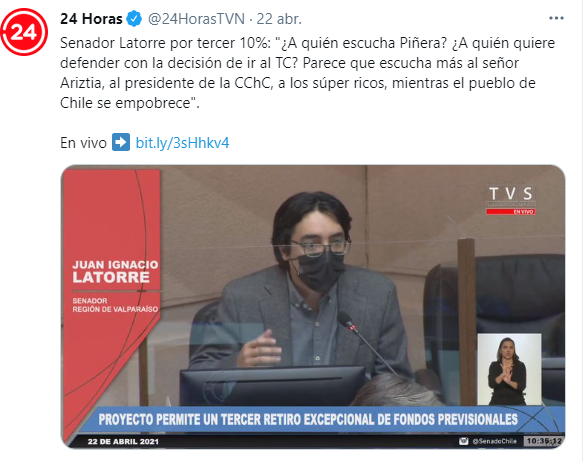Click the blue arrow emoji before link
Image resolution: width=584 pixels, height=461 pixels.
(x=121, y=142)
